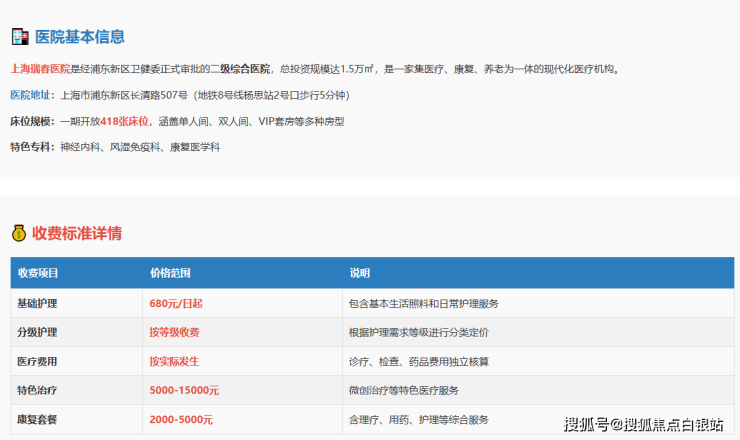This screenshot has height=440, width=740.
Task: Click the 医院基本信息 section heading
Action: point(80,37)
